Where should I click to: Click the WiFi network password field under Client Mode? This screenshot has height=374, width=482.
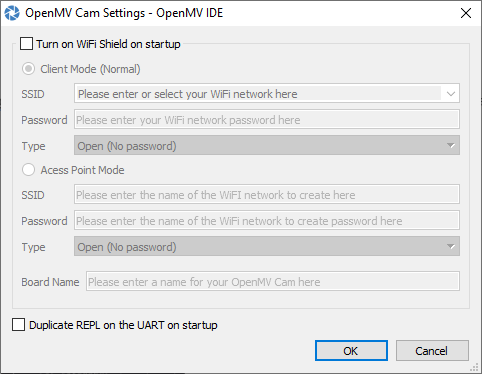tap(267, 120)
